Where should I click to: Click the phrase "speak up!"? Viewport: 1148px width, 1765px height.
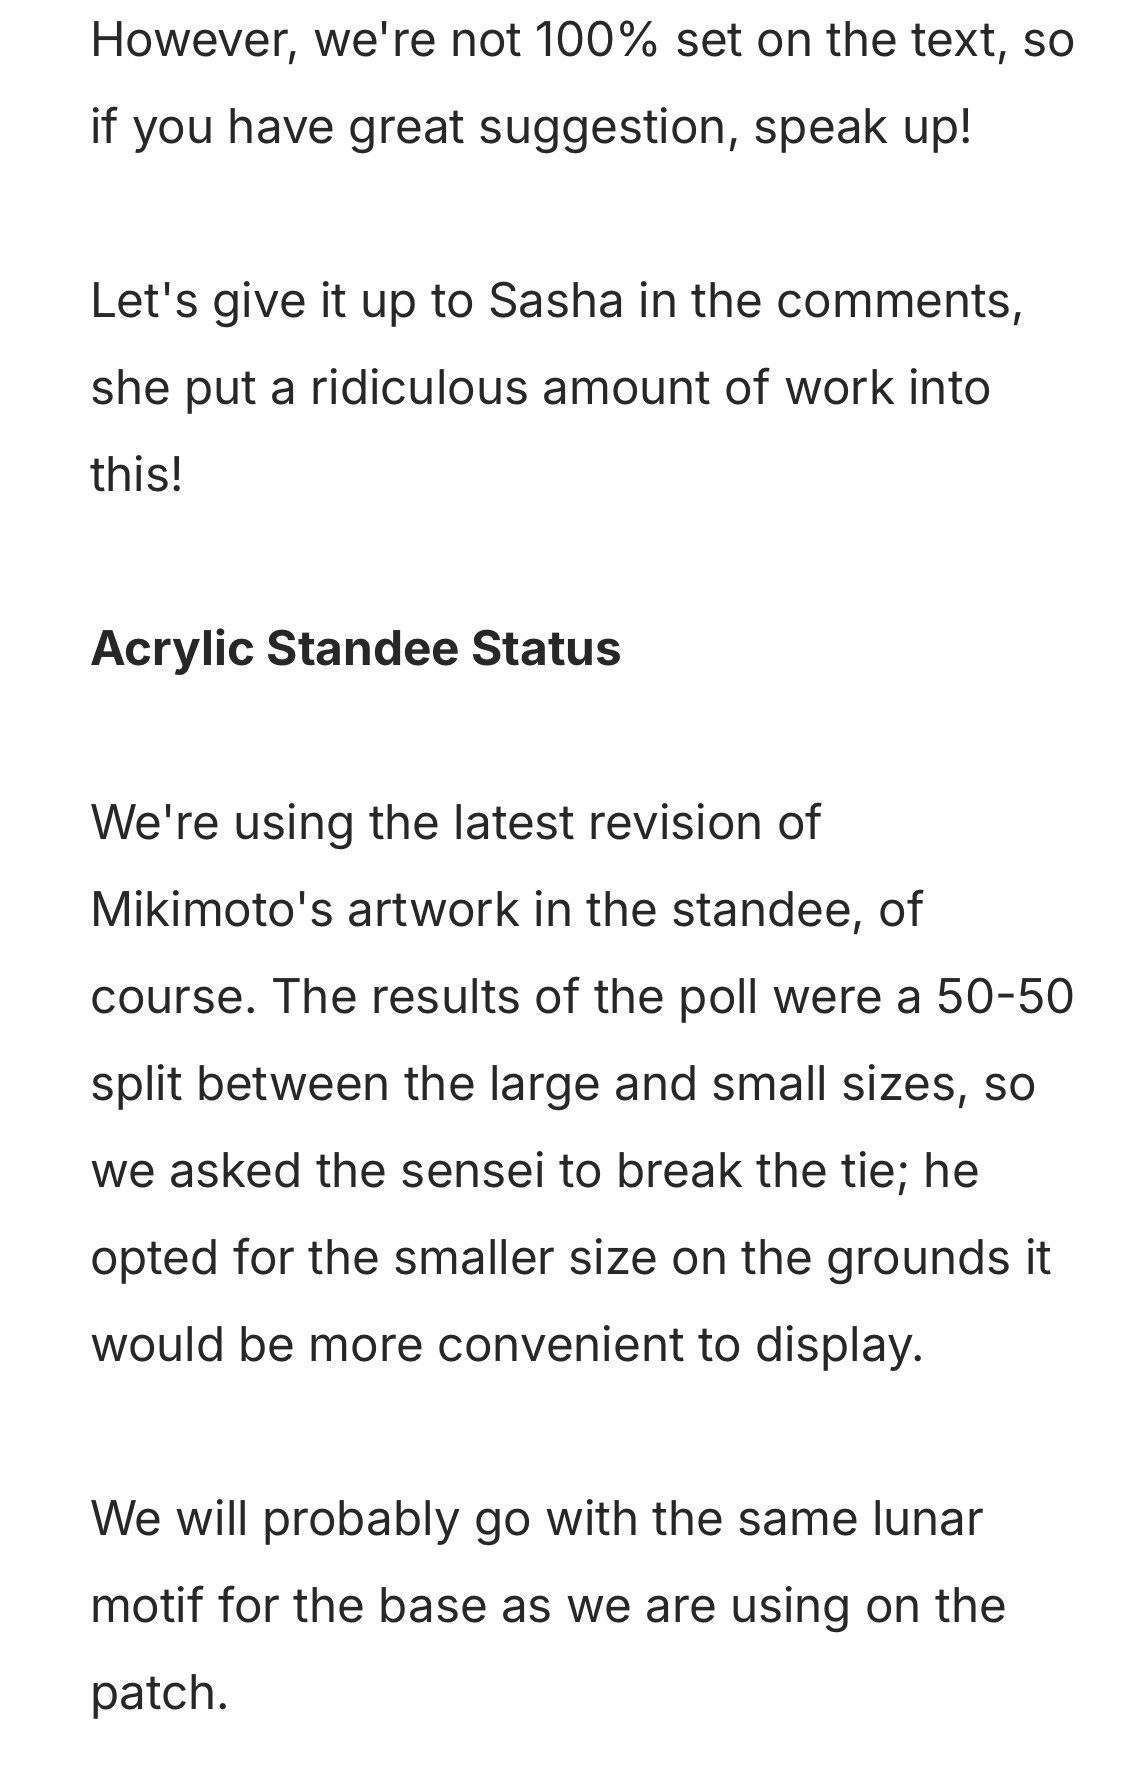862,128
